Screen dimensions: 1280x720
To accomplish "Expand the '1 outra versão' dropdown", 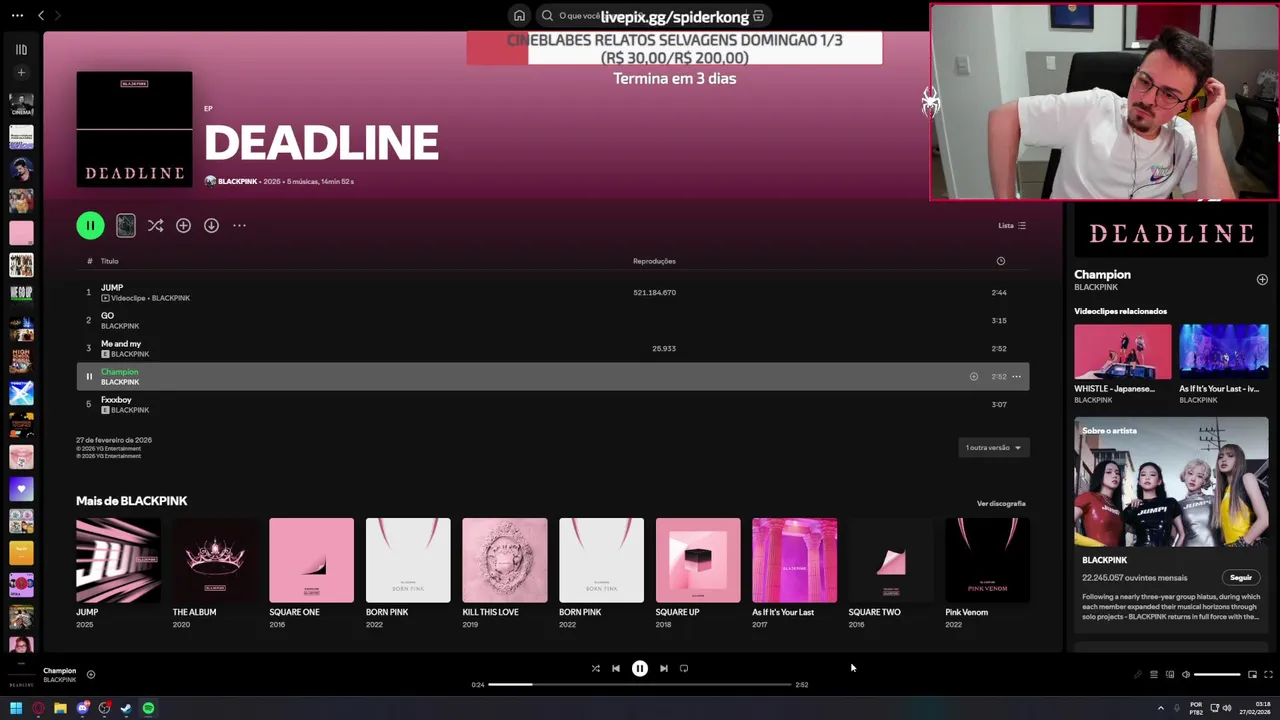I will [993, 448].
